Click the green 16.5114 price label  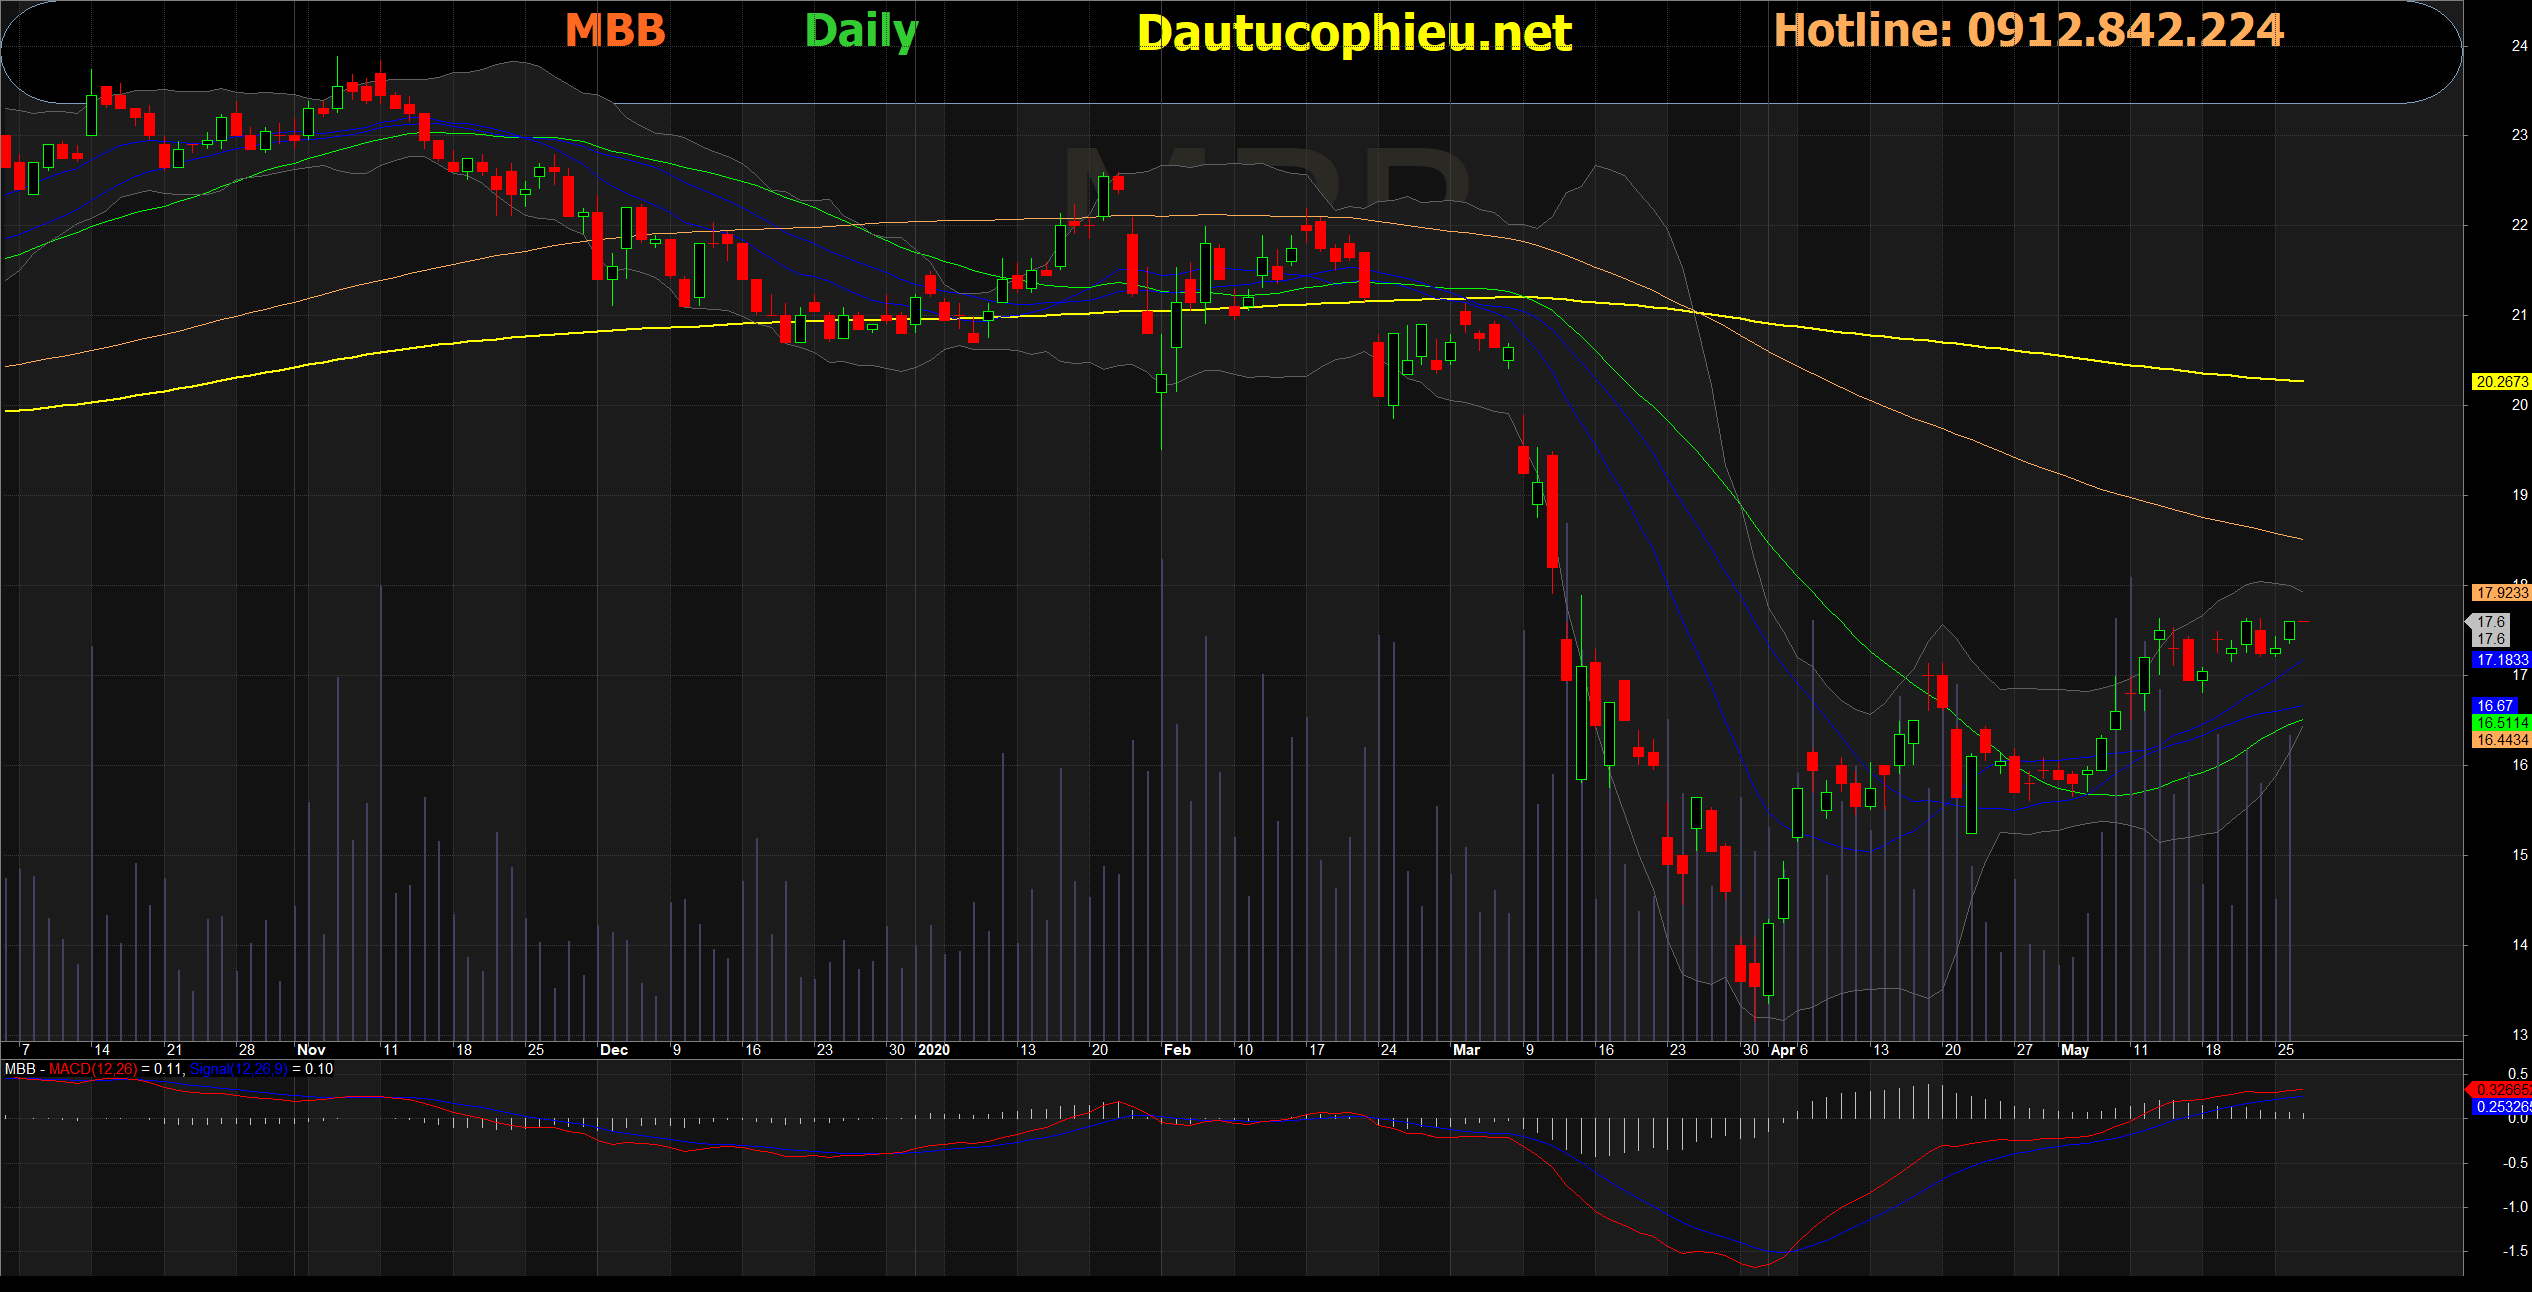2501,723
